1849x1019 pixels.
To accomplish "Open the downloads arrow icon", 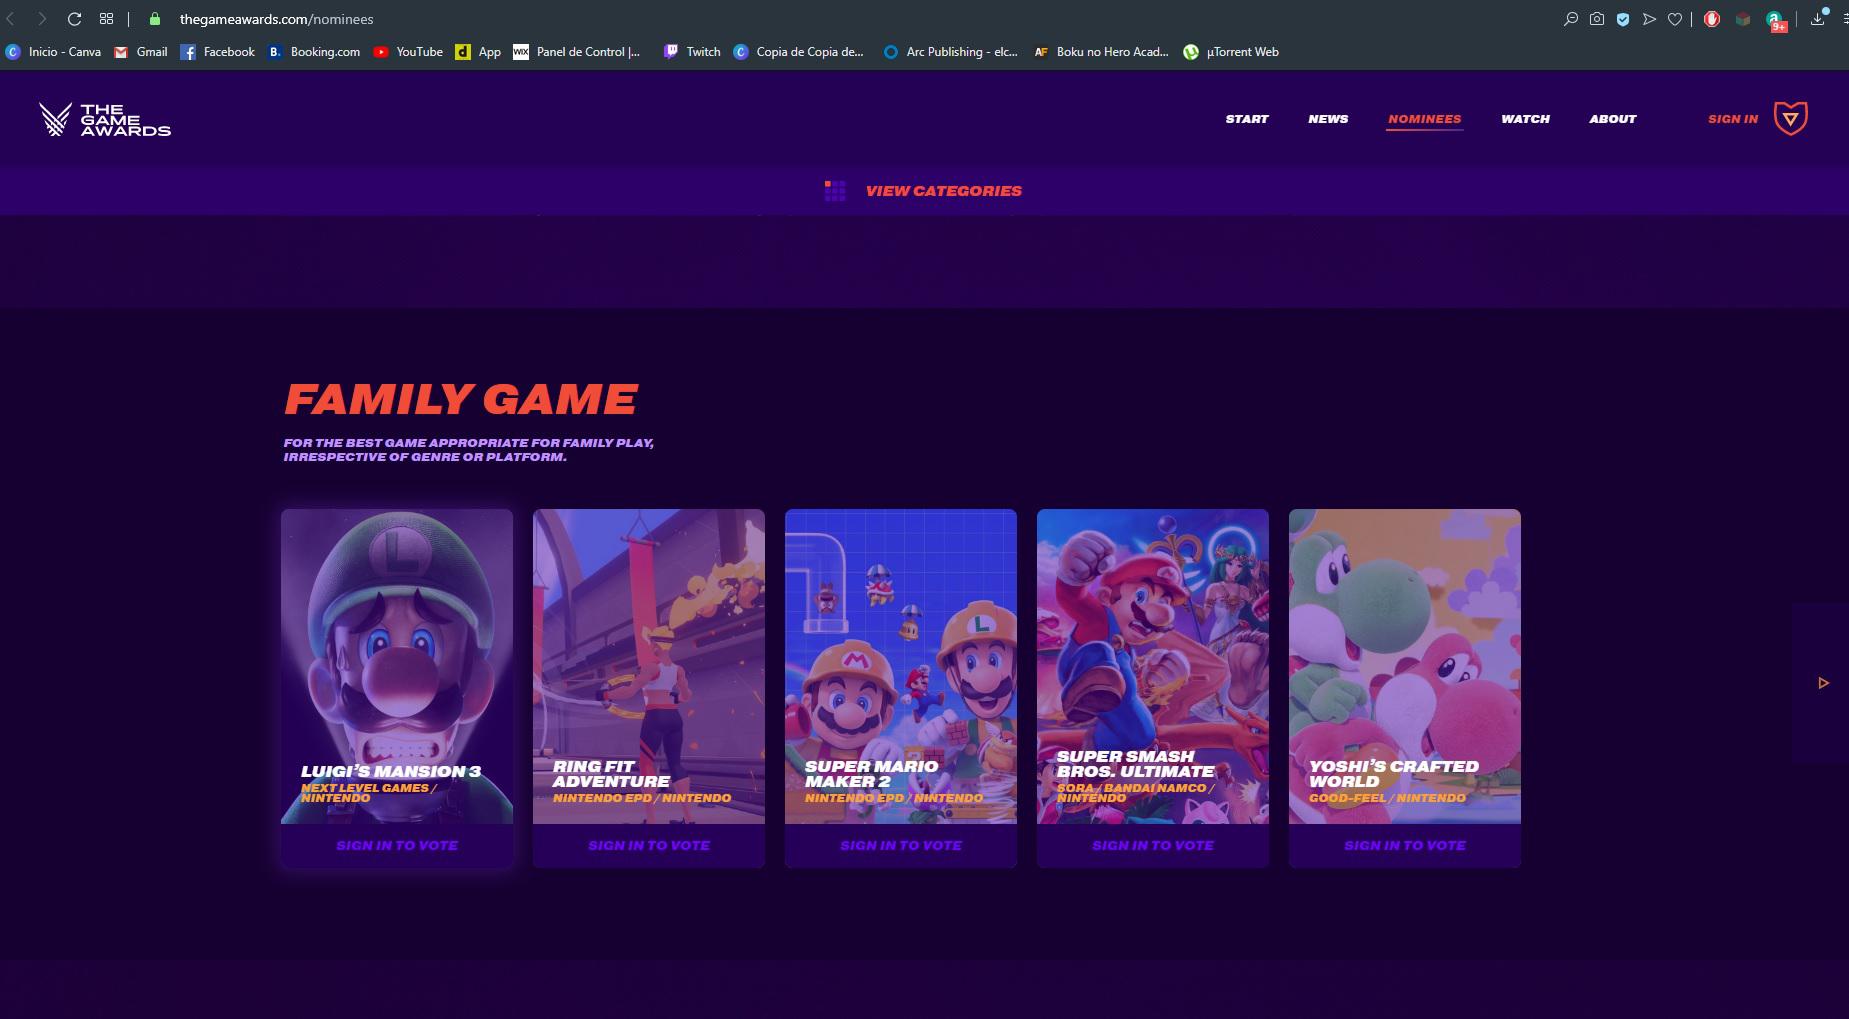I will coord(1817,19).
